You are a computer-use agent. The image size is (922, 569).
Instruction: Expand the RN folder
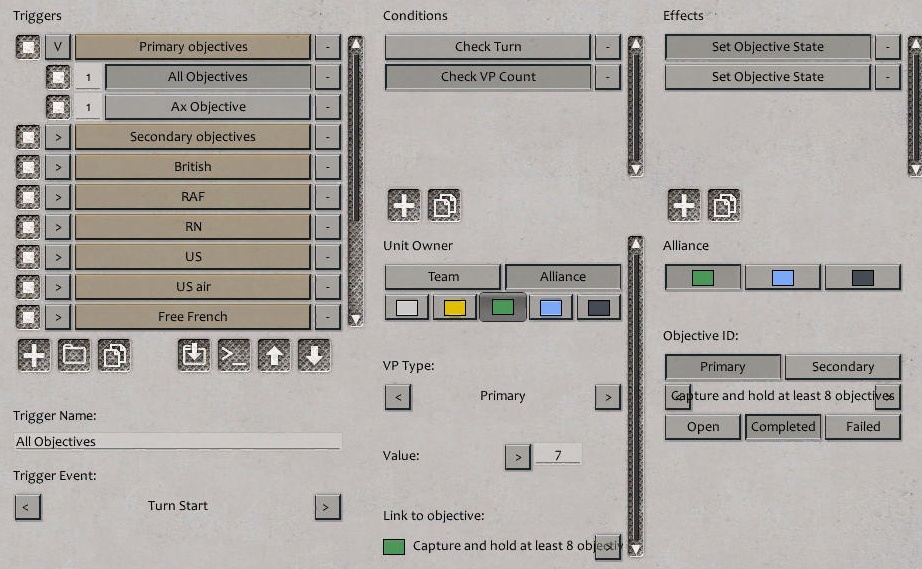(x=58, y=227)
